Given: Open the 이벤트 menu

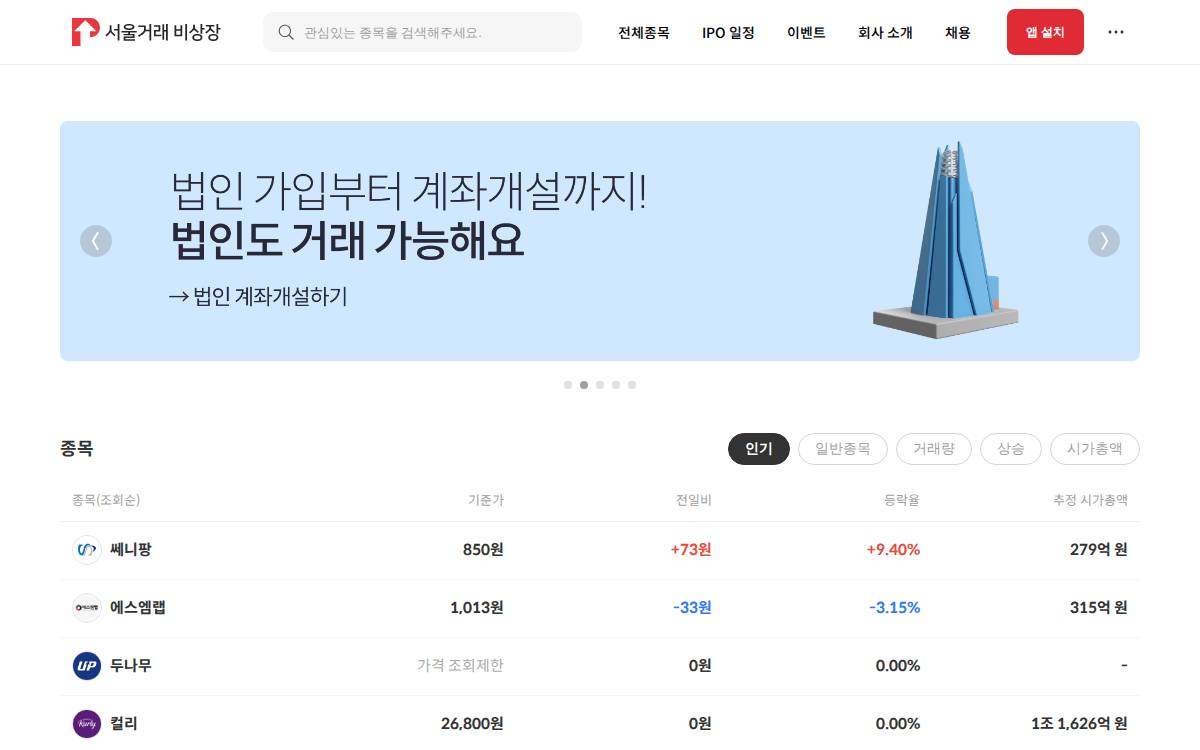Looking at the screenshot, I should click(x=806, y=32).
